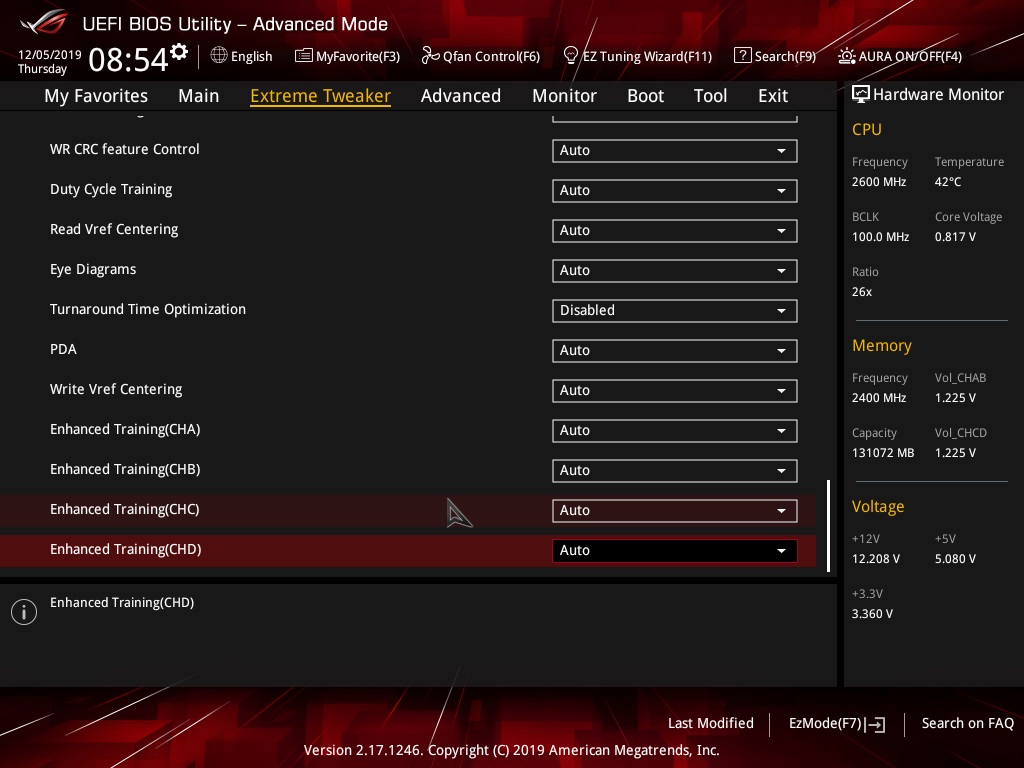The height and width of the screenshot is (768, 1024).
Task: Toggle AURA ON/OFF(F4) light icon
Action: click(x=847, y=56)
